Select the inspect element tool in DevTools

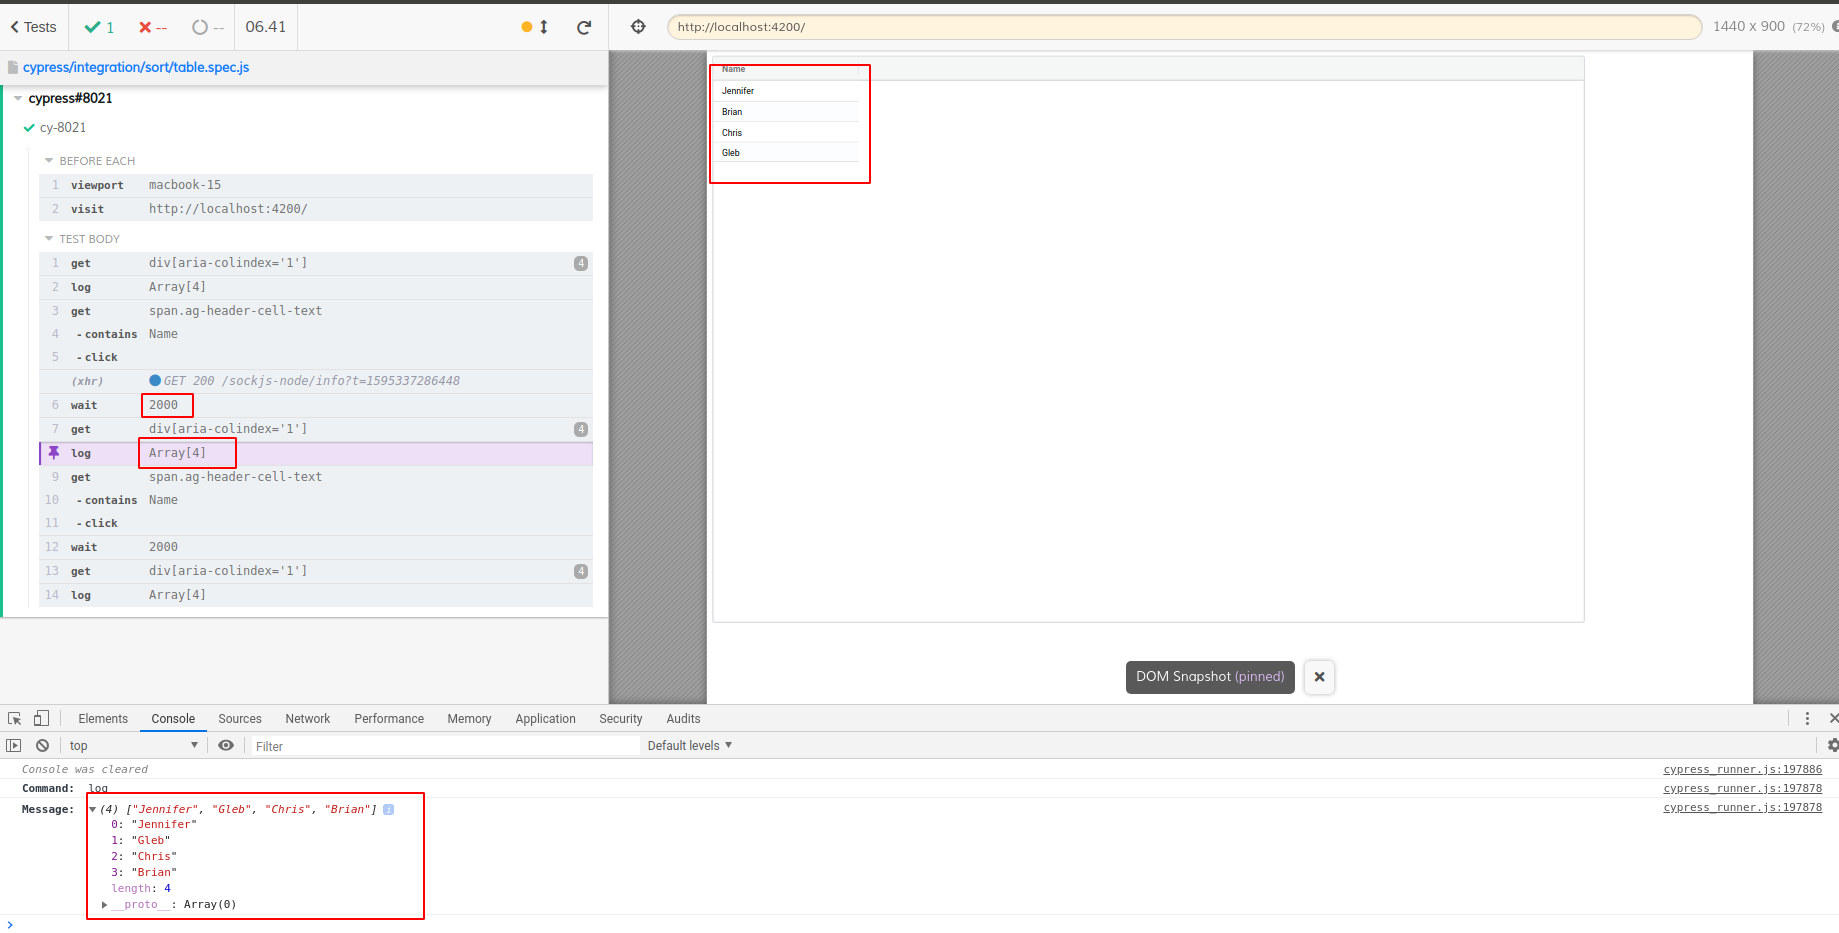pyautogui.click(x=14, y=718)
